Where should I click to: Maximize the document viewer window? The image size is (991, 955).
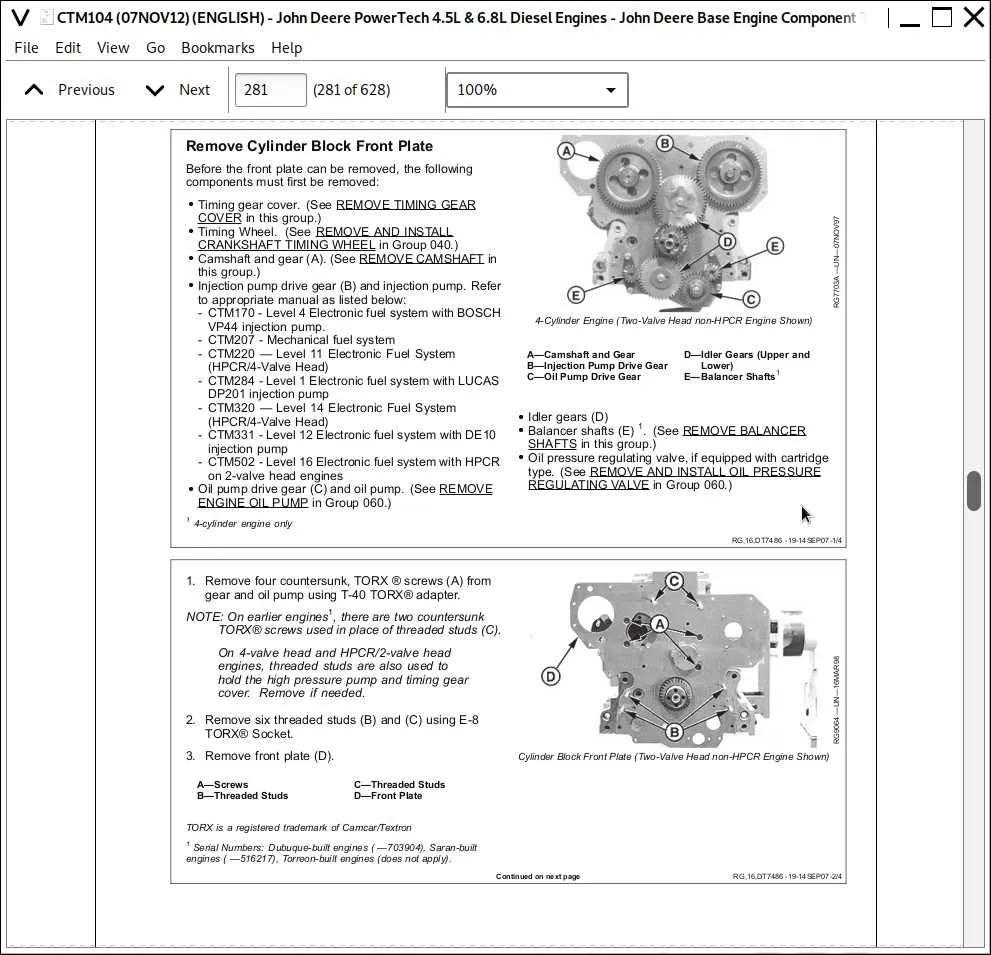tap(942, 17)
